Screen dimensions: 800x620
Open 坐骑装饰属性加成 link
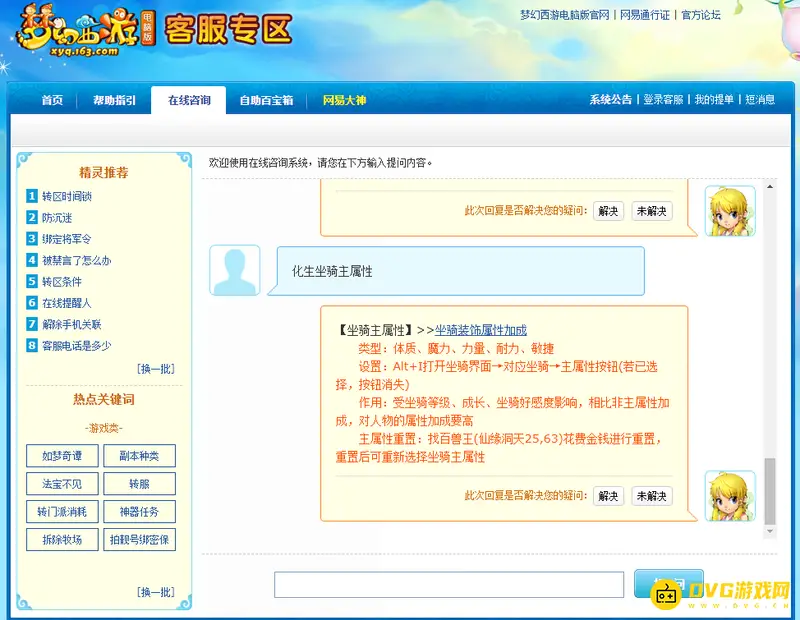click(481, 330)
